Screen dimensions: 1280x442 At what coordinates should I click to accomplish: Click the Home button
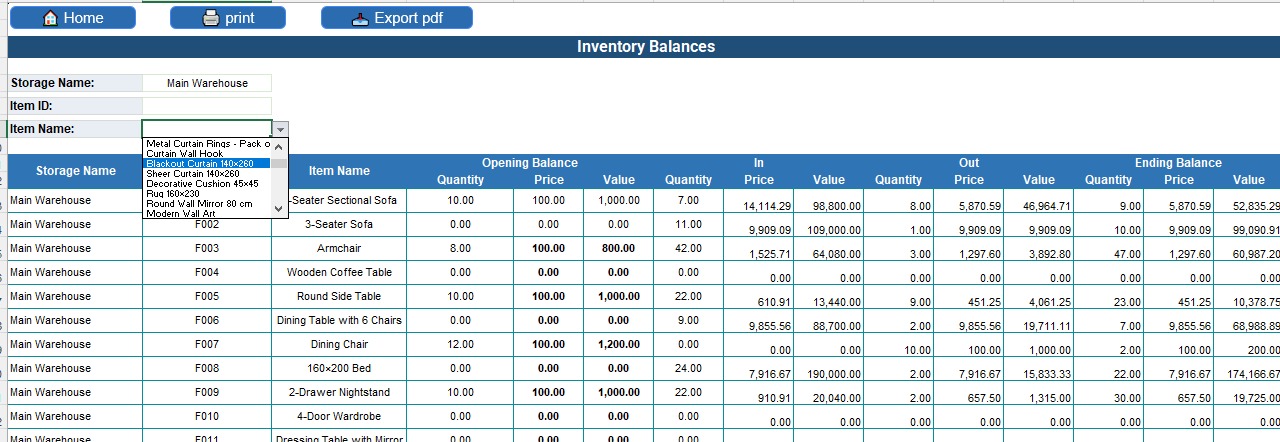pos(73,18)
